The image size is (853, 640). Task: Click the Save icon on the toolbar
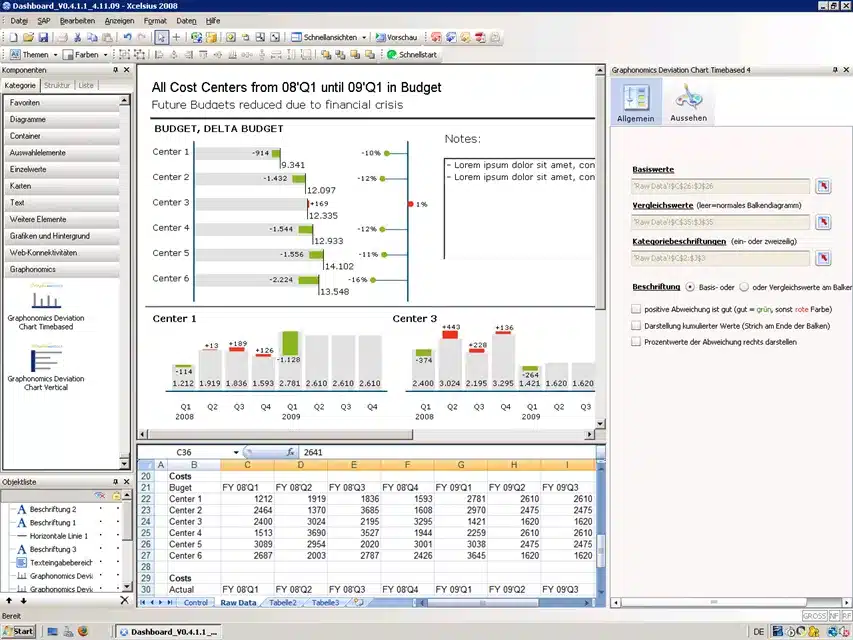click(45, 37)
